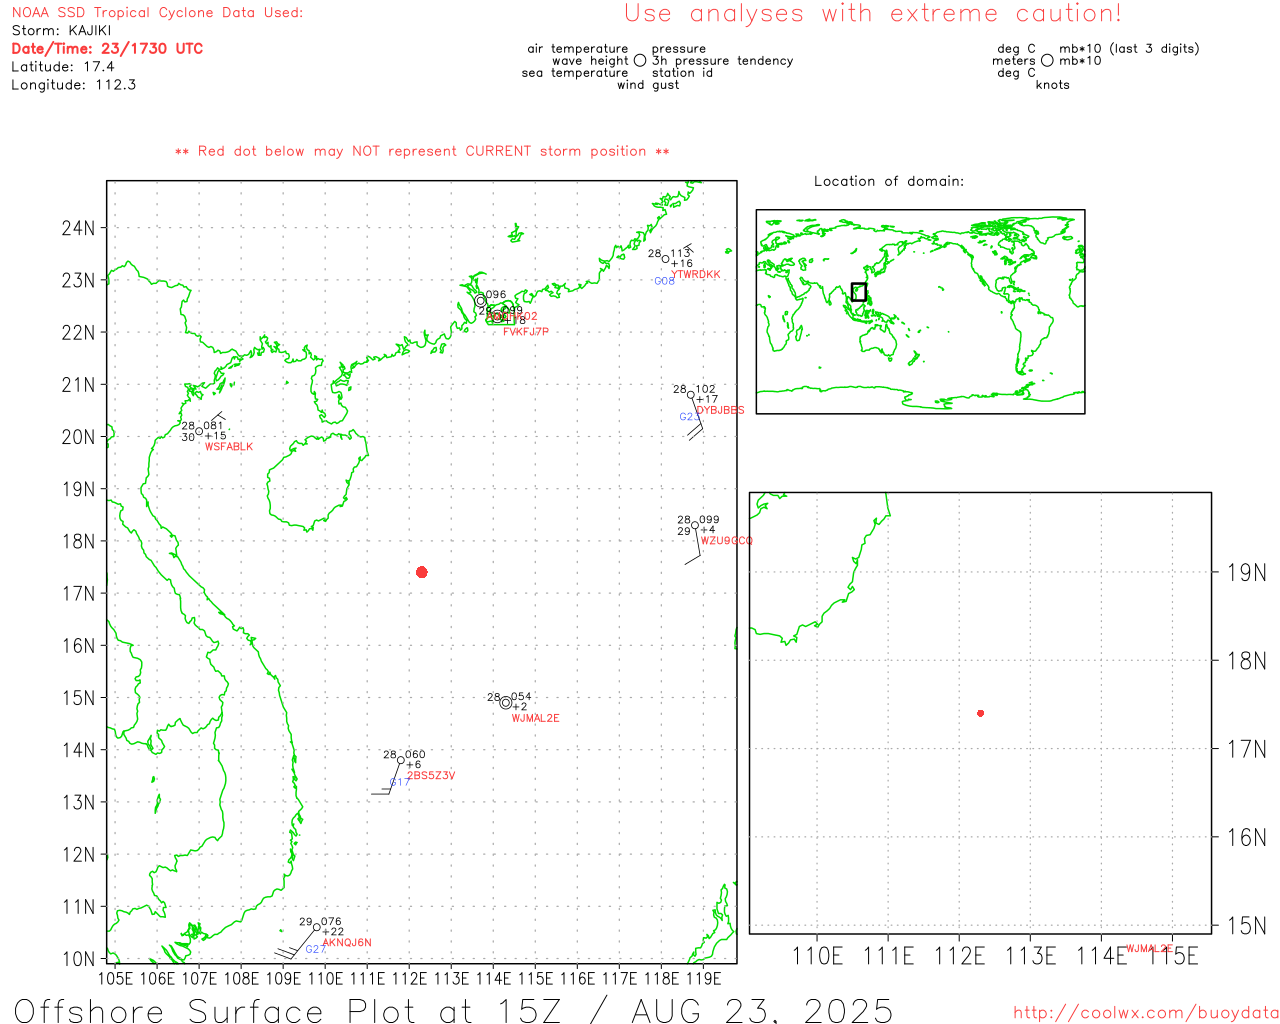Click the red storm dot on the zoomed inset map
The height and width of the screenshot is (1024, 1280).
[x=980, y=713]
